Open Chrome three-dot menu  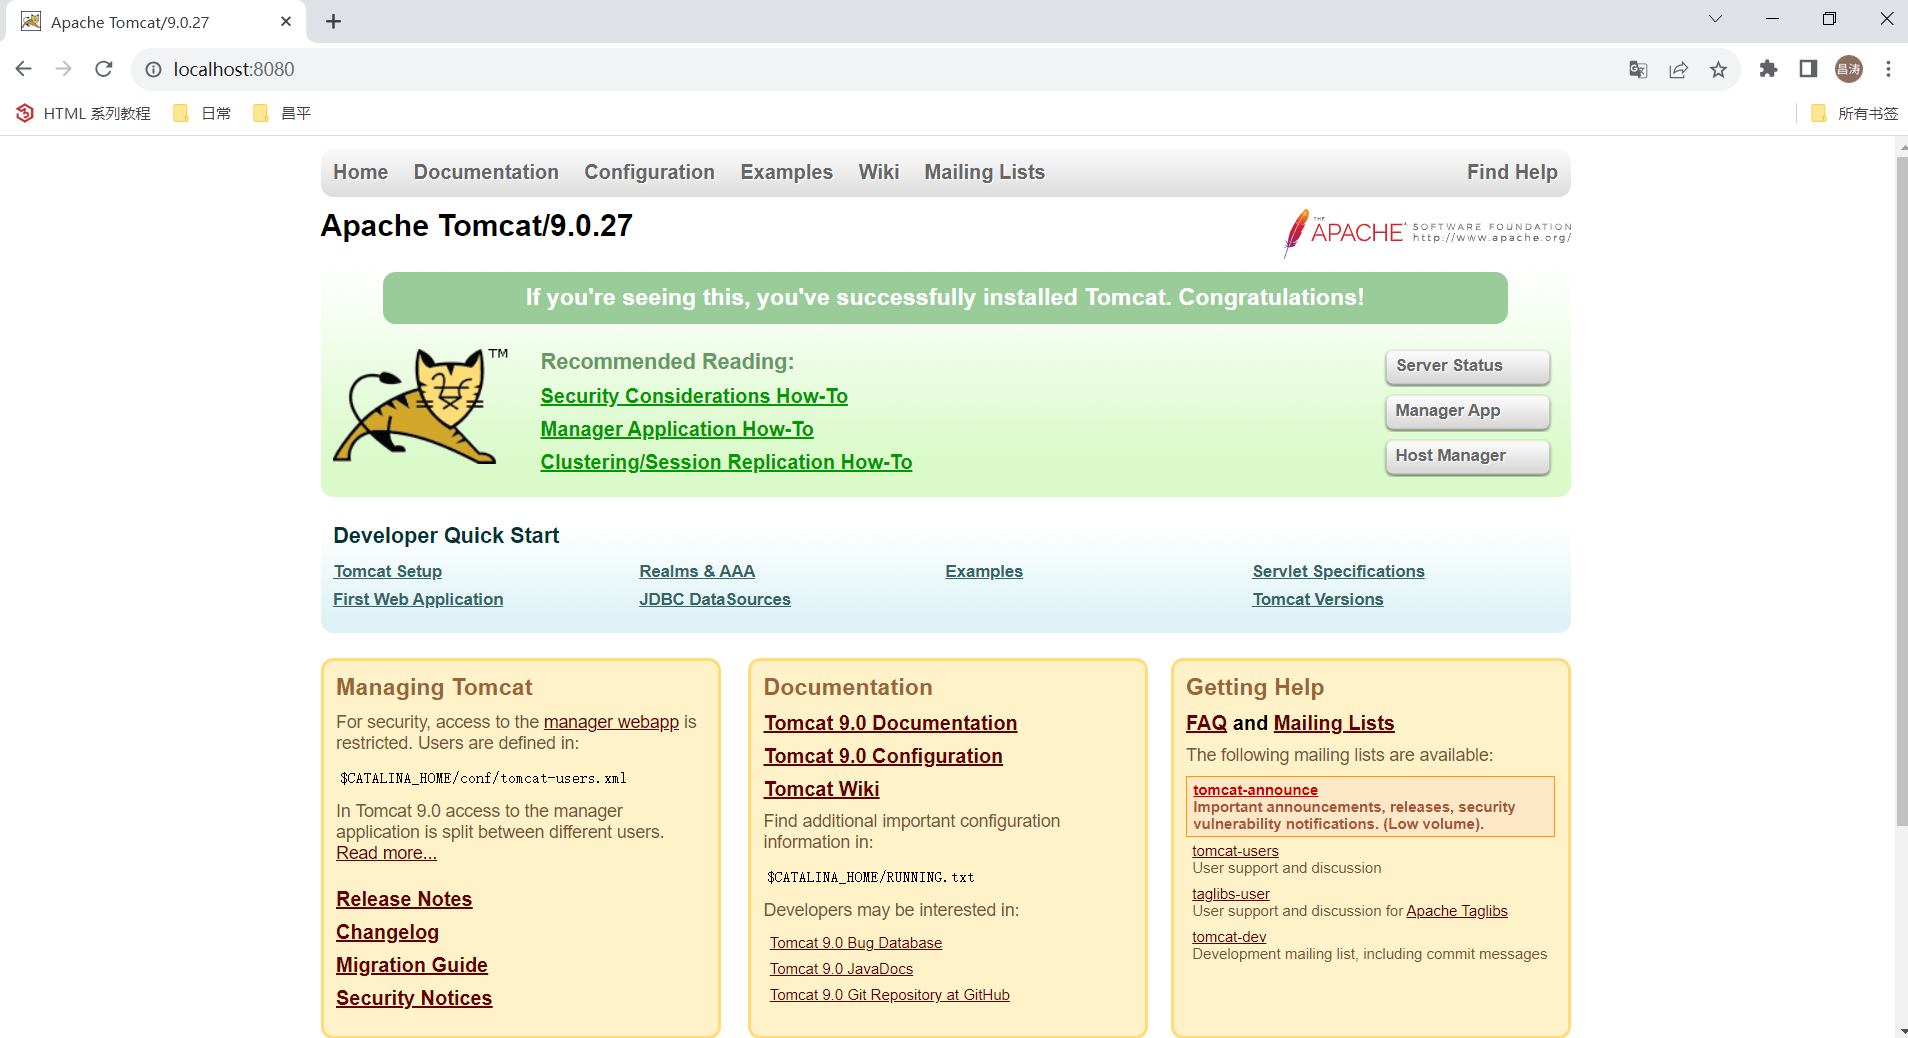(1888, 69)
